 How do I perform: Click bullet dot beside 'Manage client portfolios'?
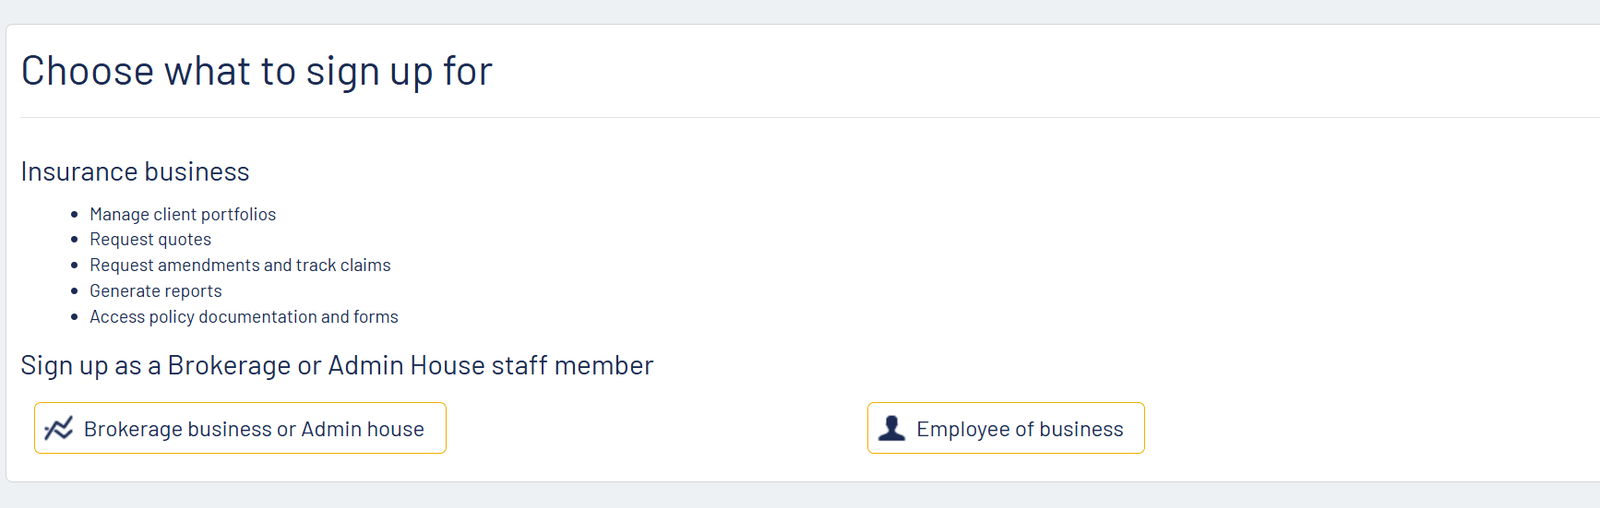(x=74, y=214)
